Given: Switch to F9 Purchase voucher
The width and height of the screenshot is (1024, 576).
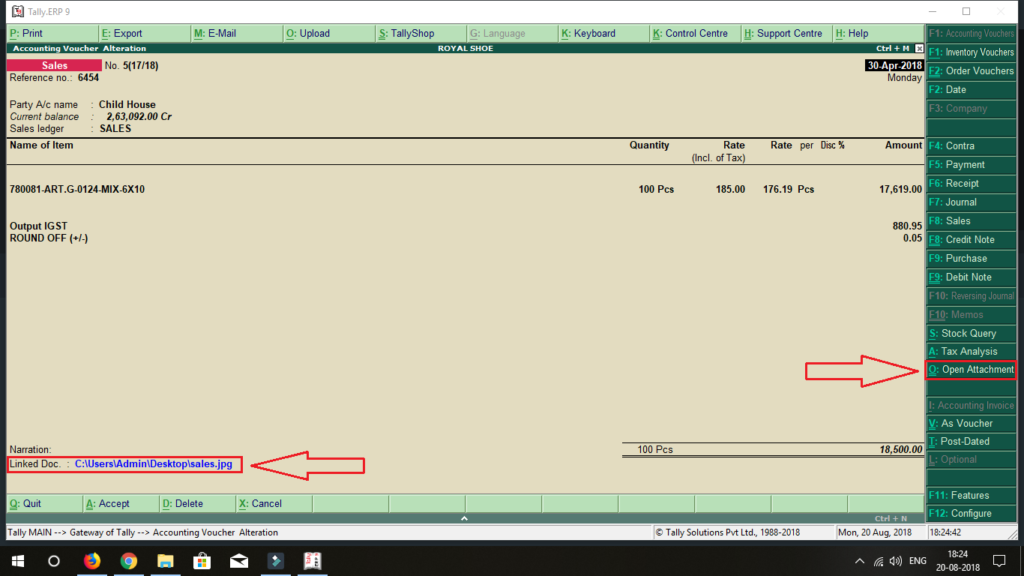Looking at the screenshot, I should coord(969,258).
